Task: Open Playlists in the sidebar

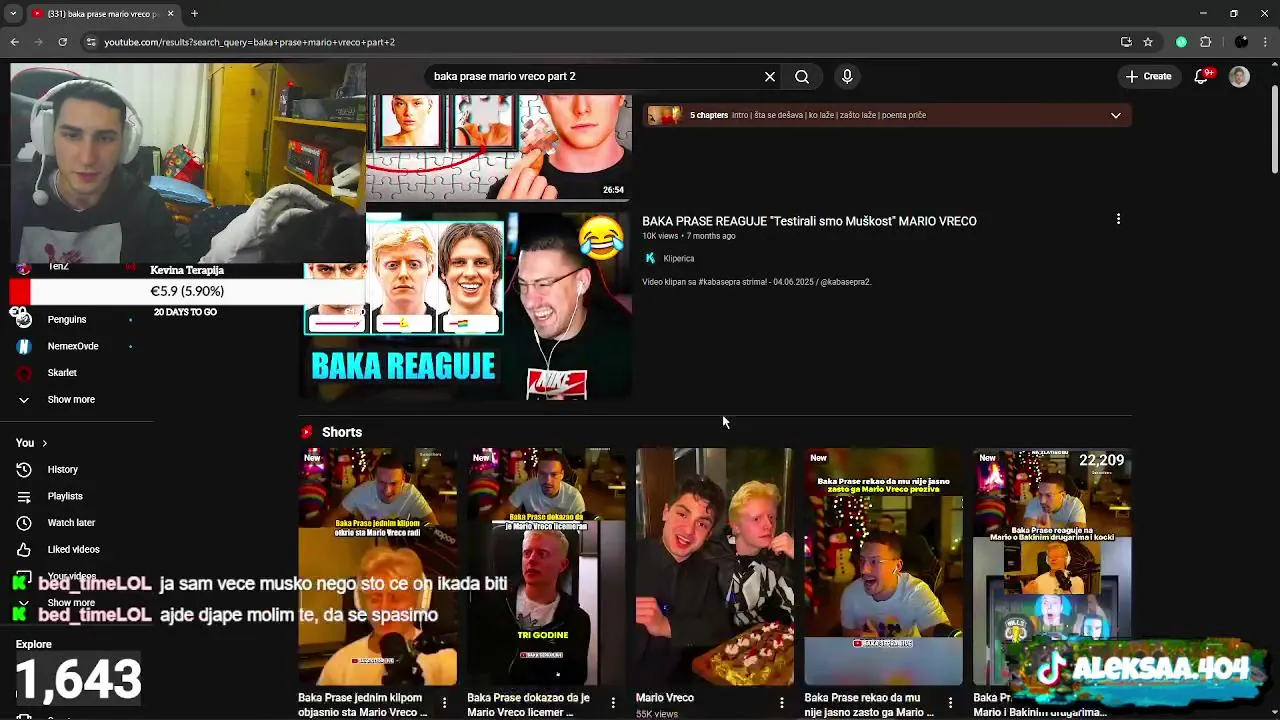Action: pos(65,496)
